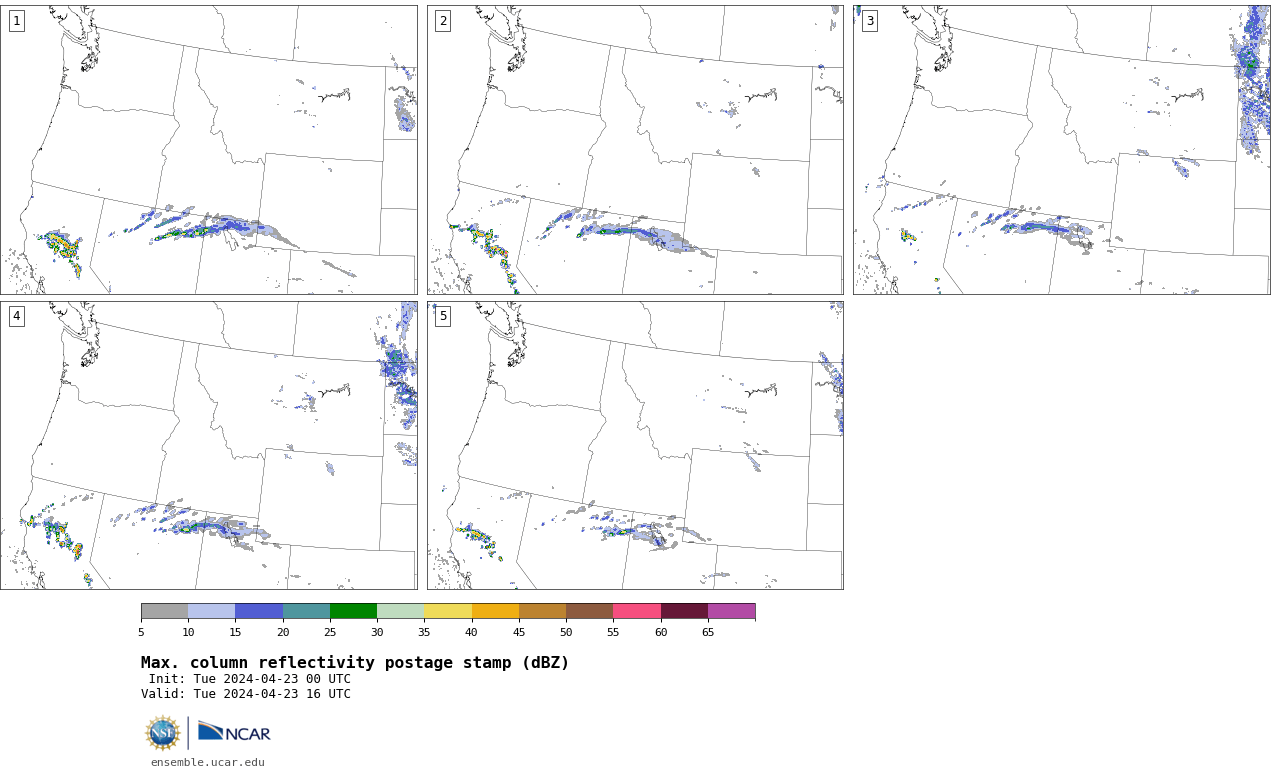
Task: Select the teal 20-25 dBZ swatch
Action: click(306, 611)
